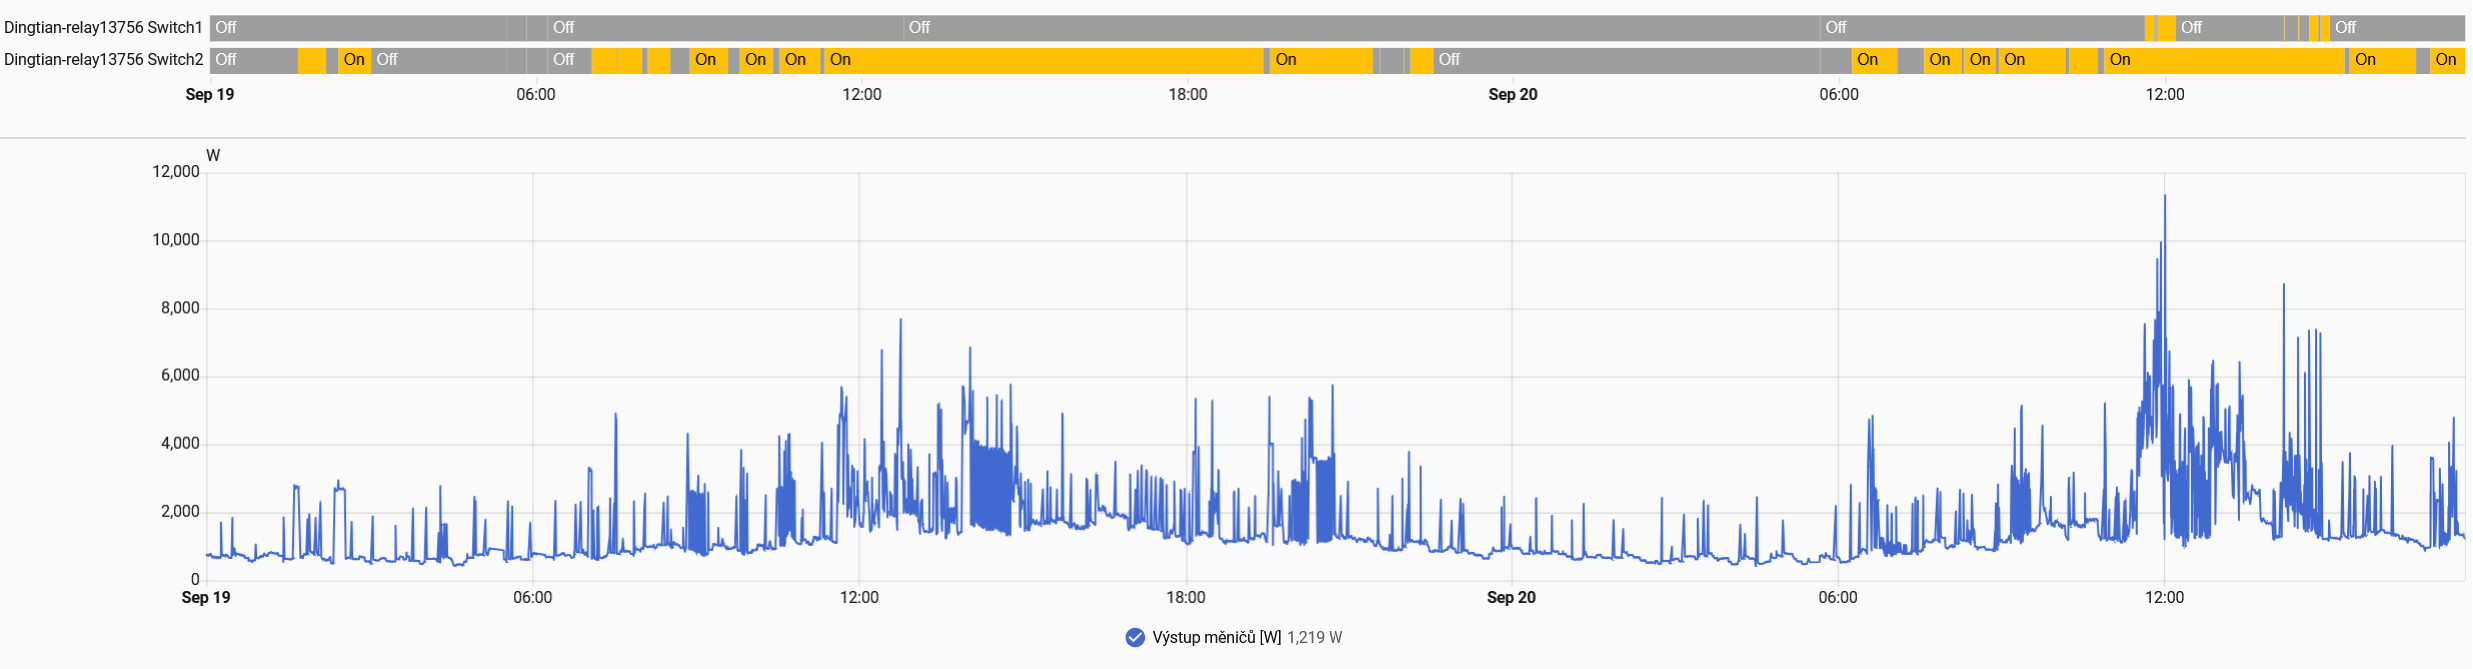Viewport: 2473px width, 669px height.
Task: Click Switch1 Off segment starting before 06:00 Sep 20
Action: 1983,28
